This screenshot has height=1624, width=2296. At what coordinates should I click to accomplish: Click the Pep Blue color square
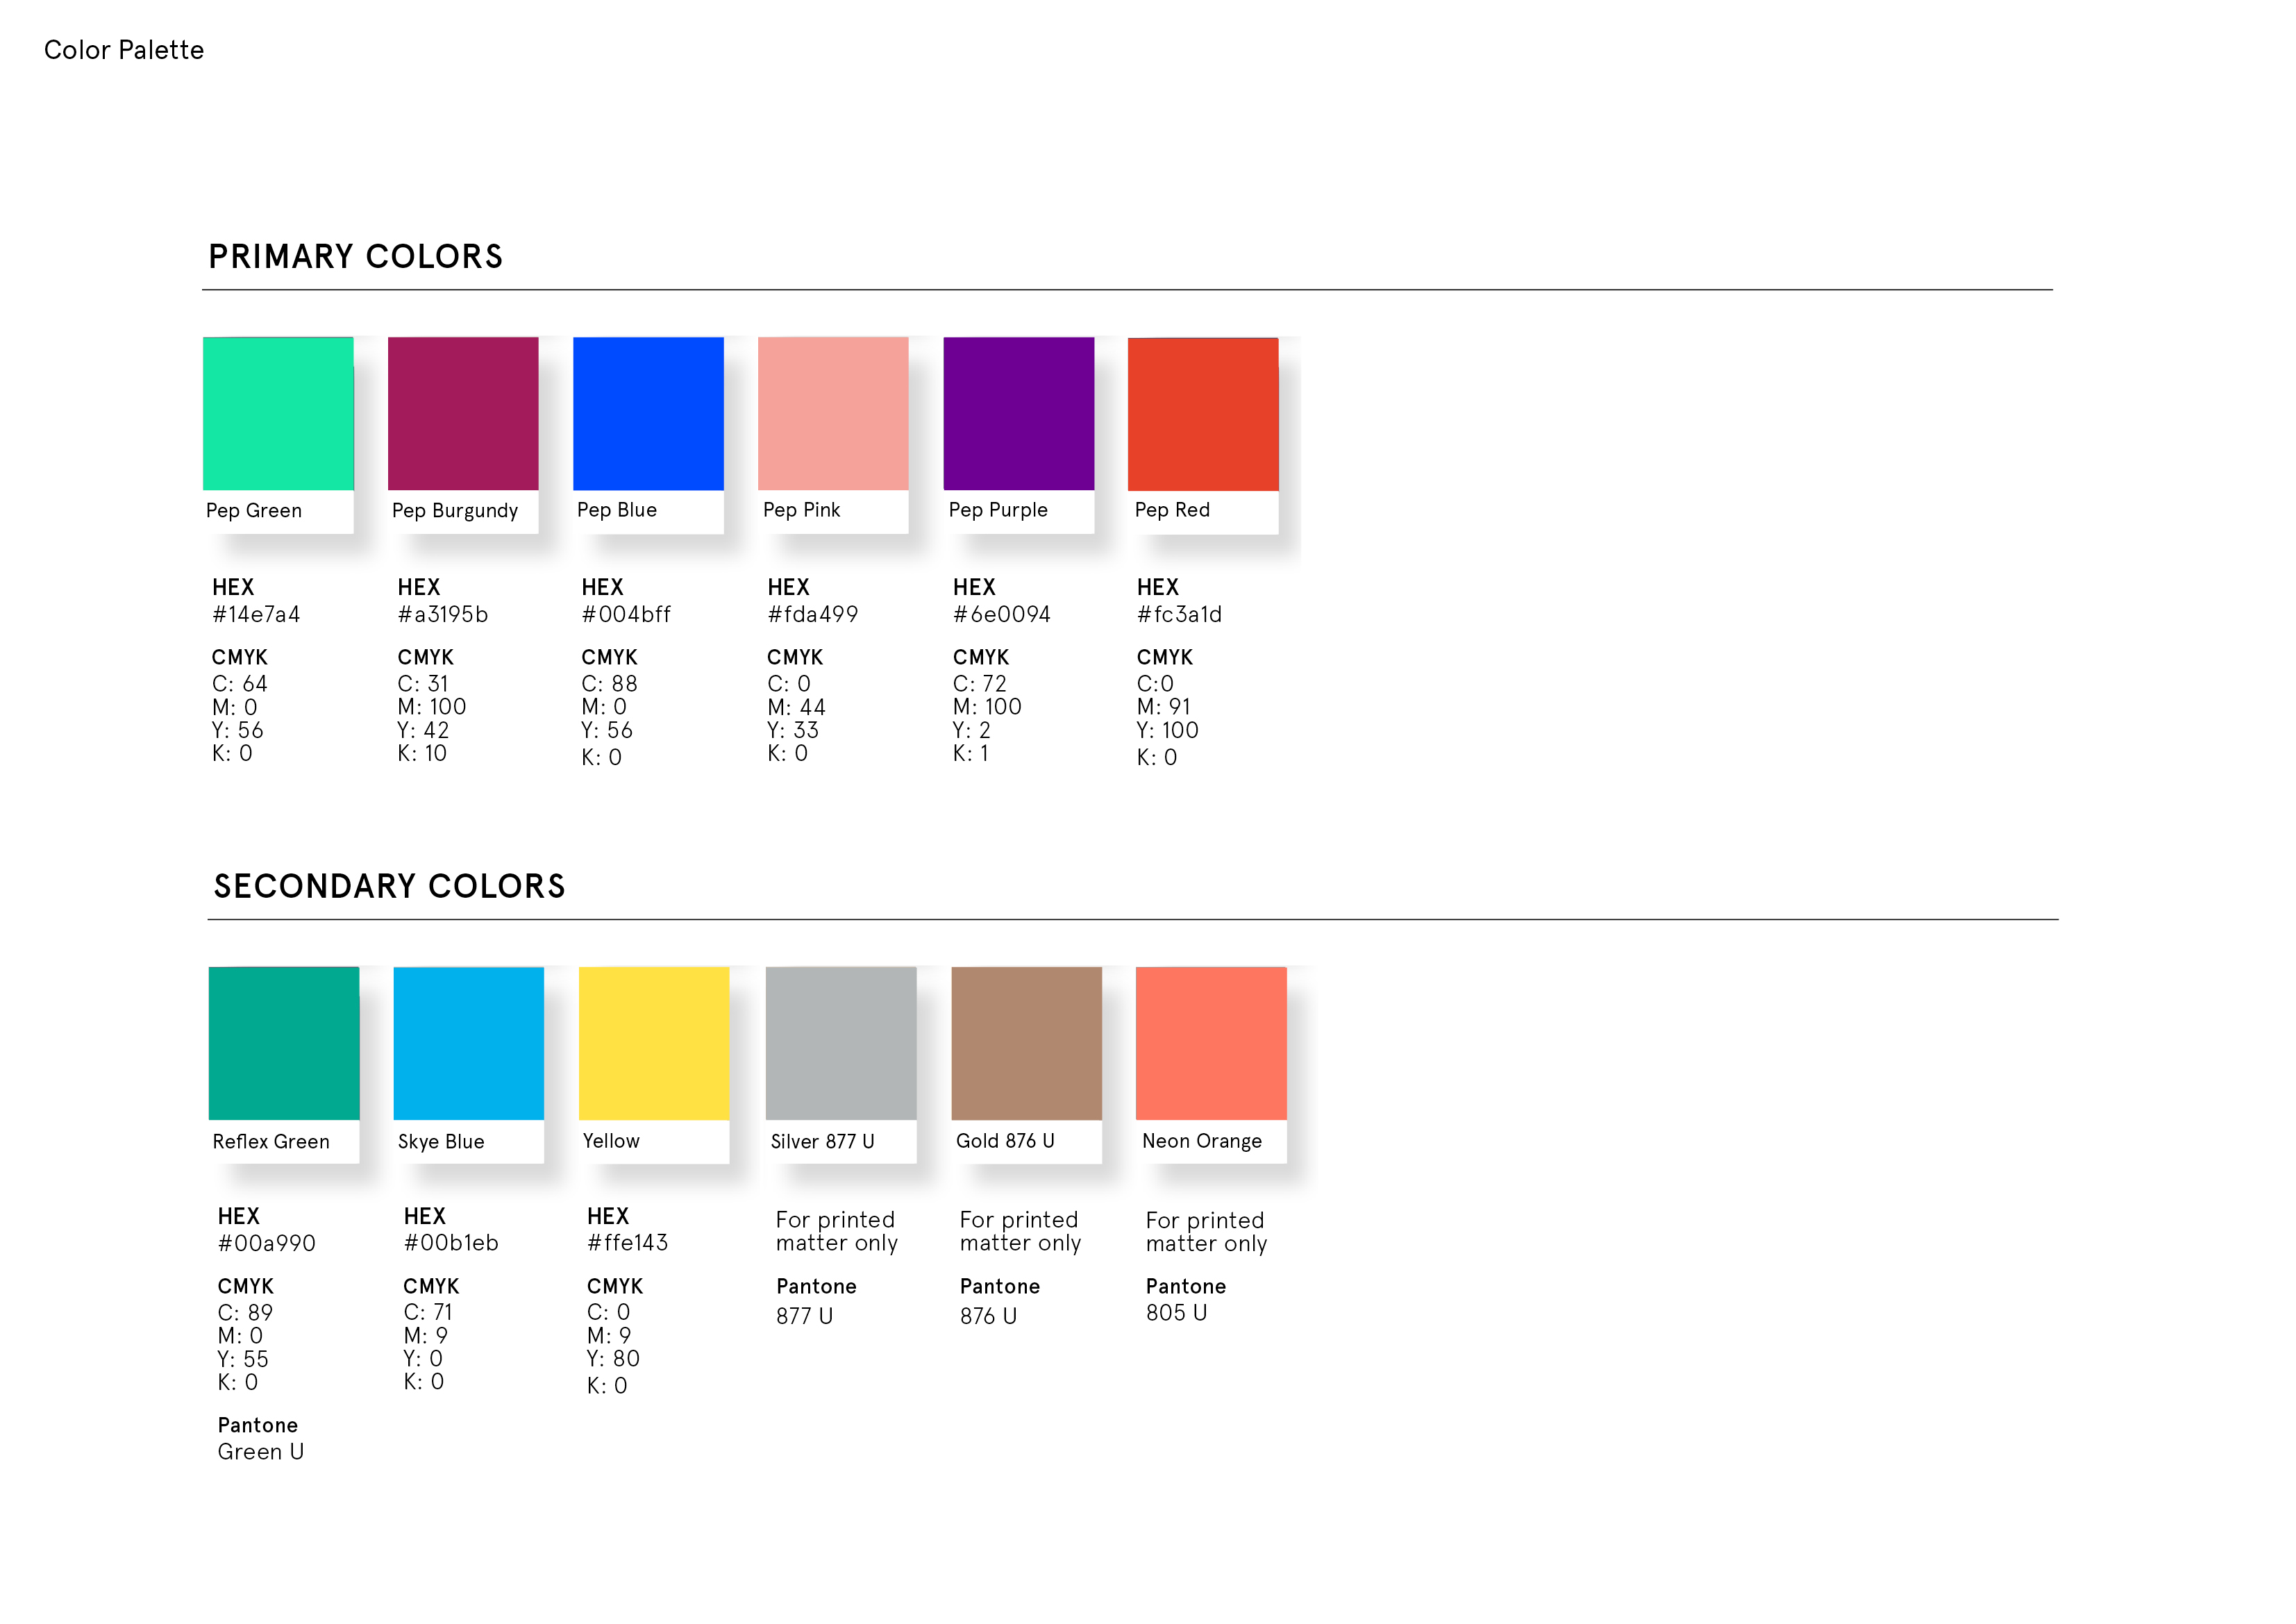pos(648,413)
